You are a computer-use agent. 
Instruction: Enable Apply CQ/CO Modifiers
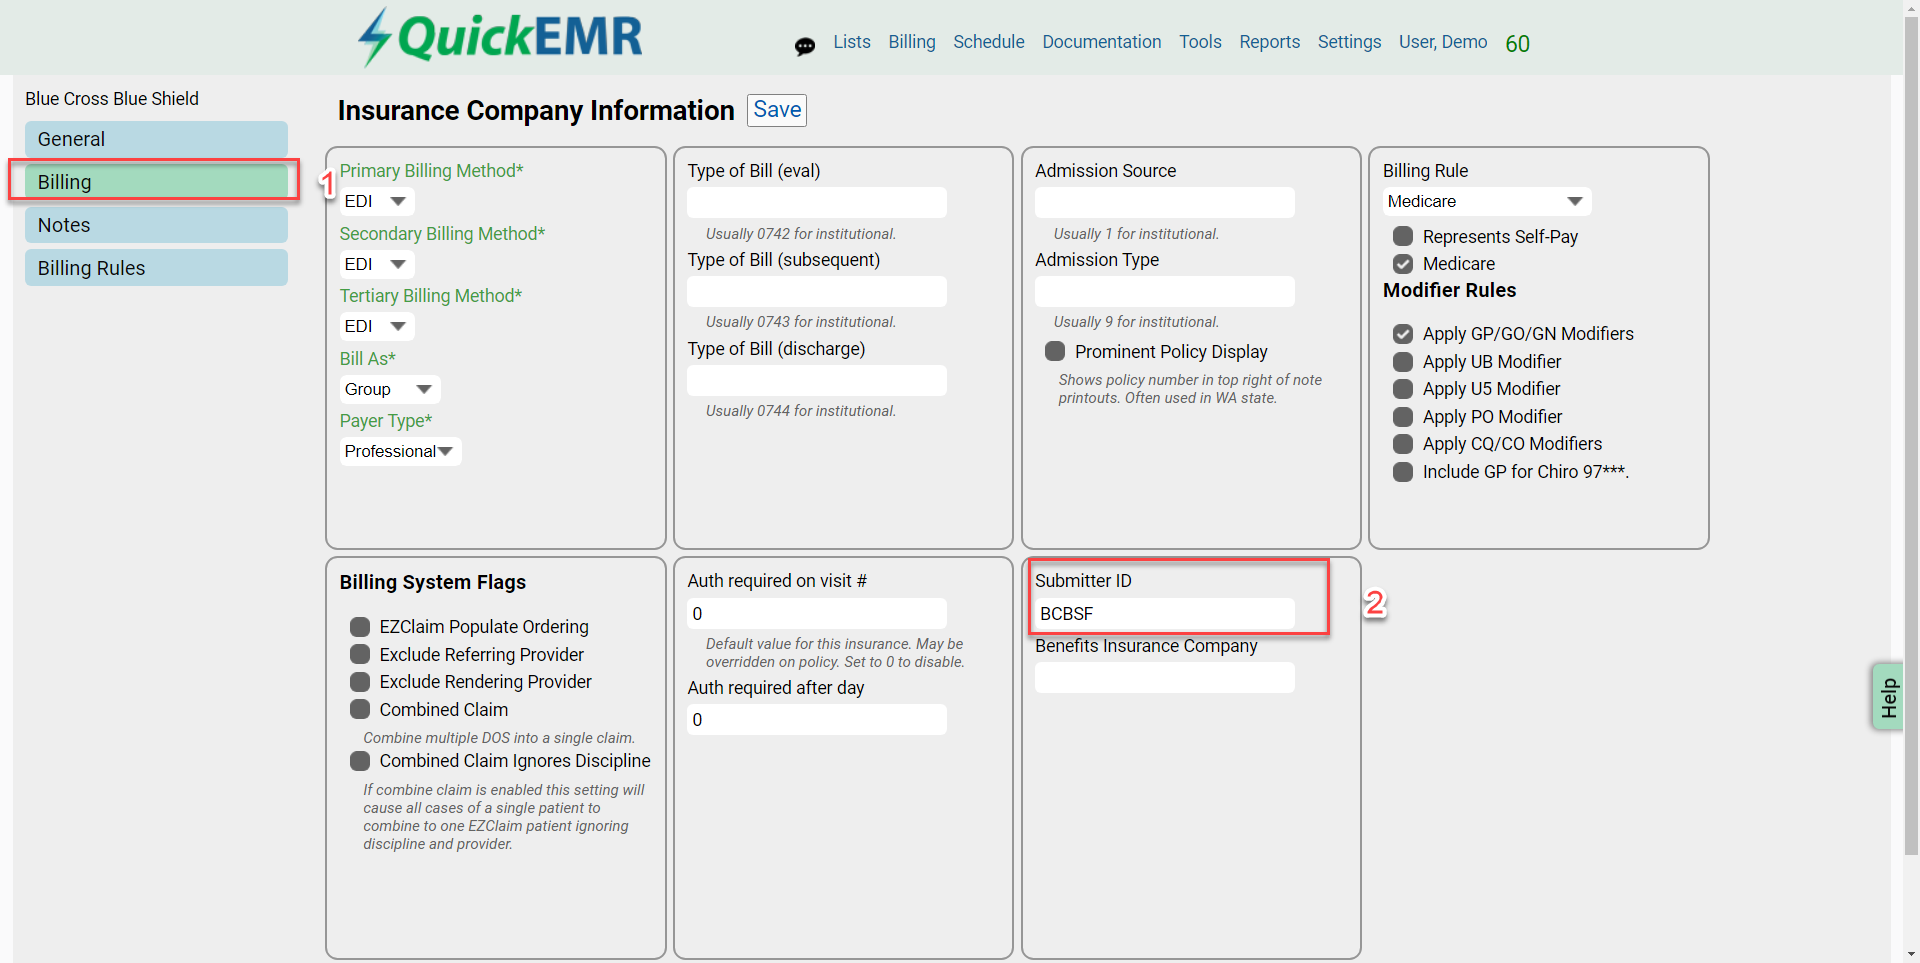[x=1403, y=444]
